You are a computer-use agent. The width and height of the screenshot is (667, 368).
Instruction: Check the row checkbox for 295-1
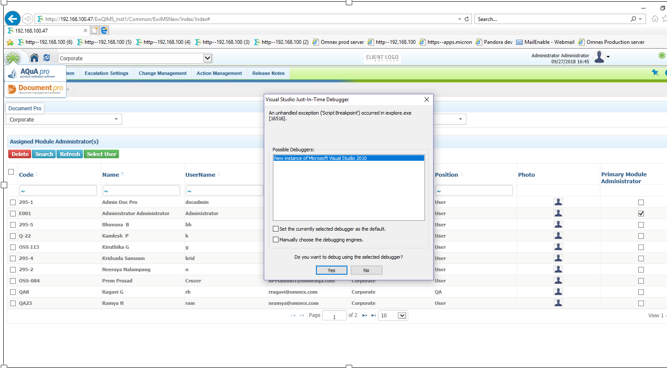click(x=13, y=203)
